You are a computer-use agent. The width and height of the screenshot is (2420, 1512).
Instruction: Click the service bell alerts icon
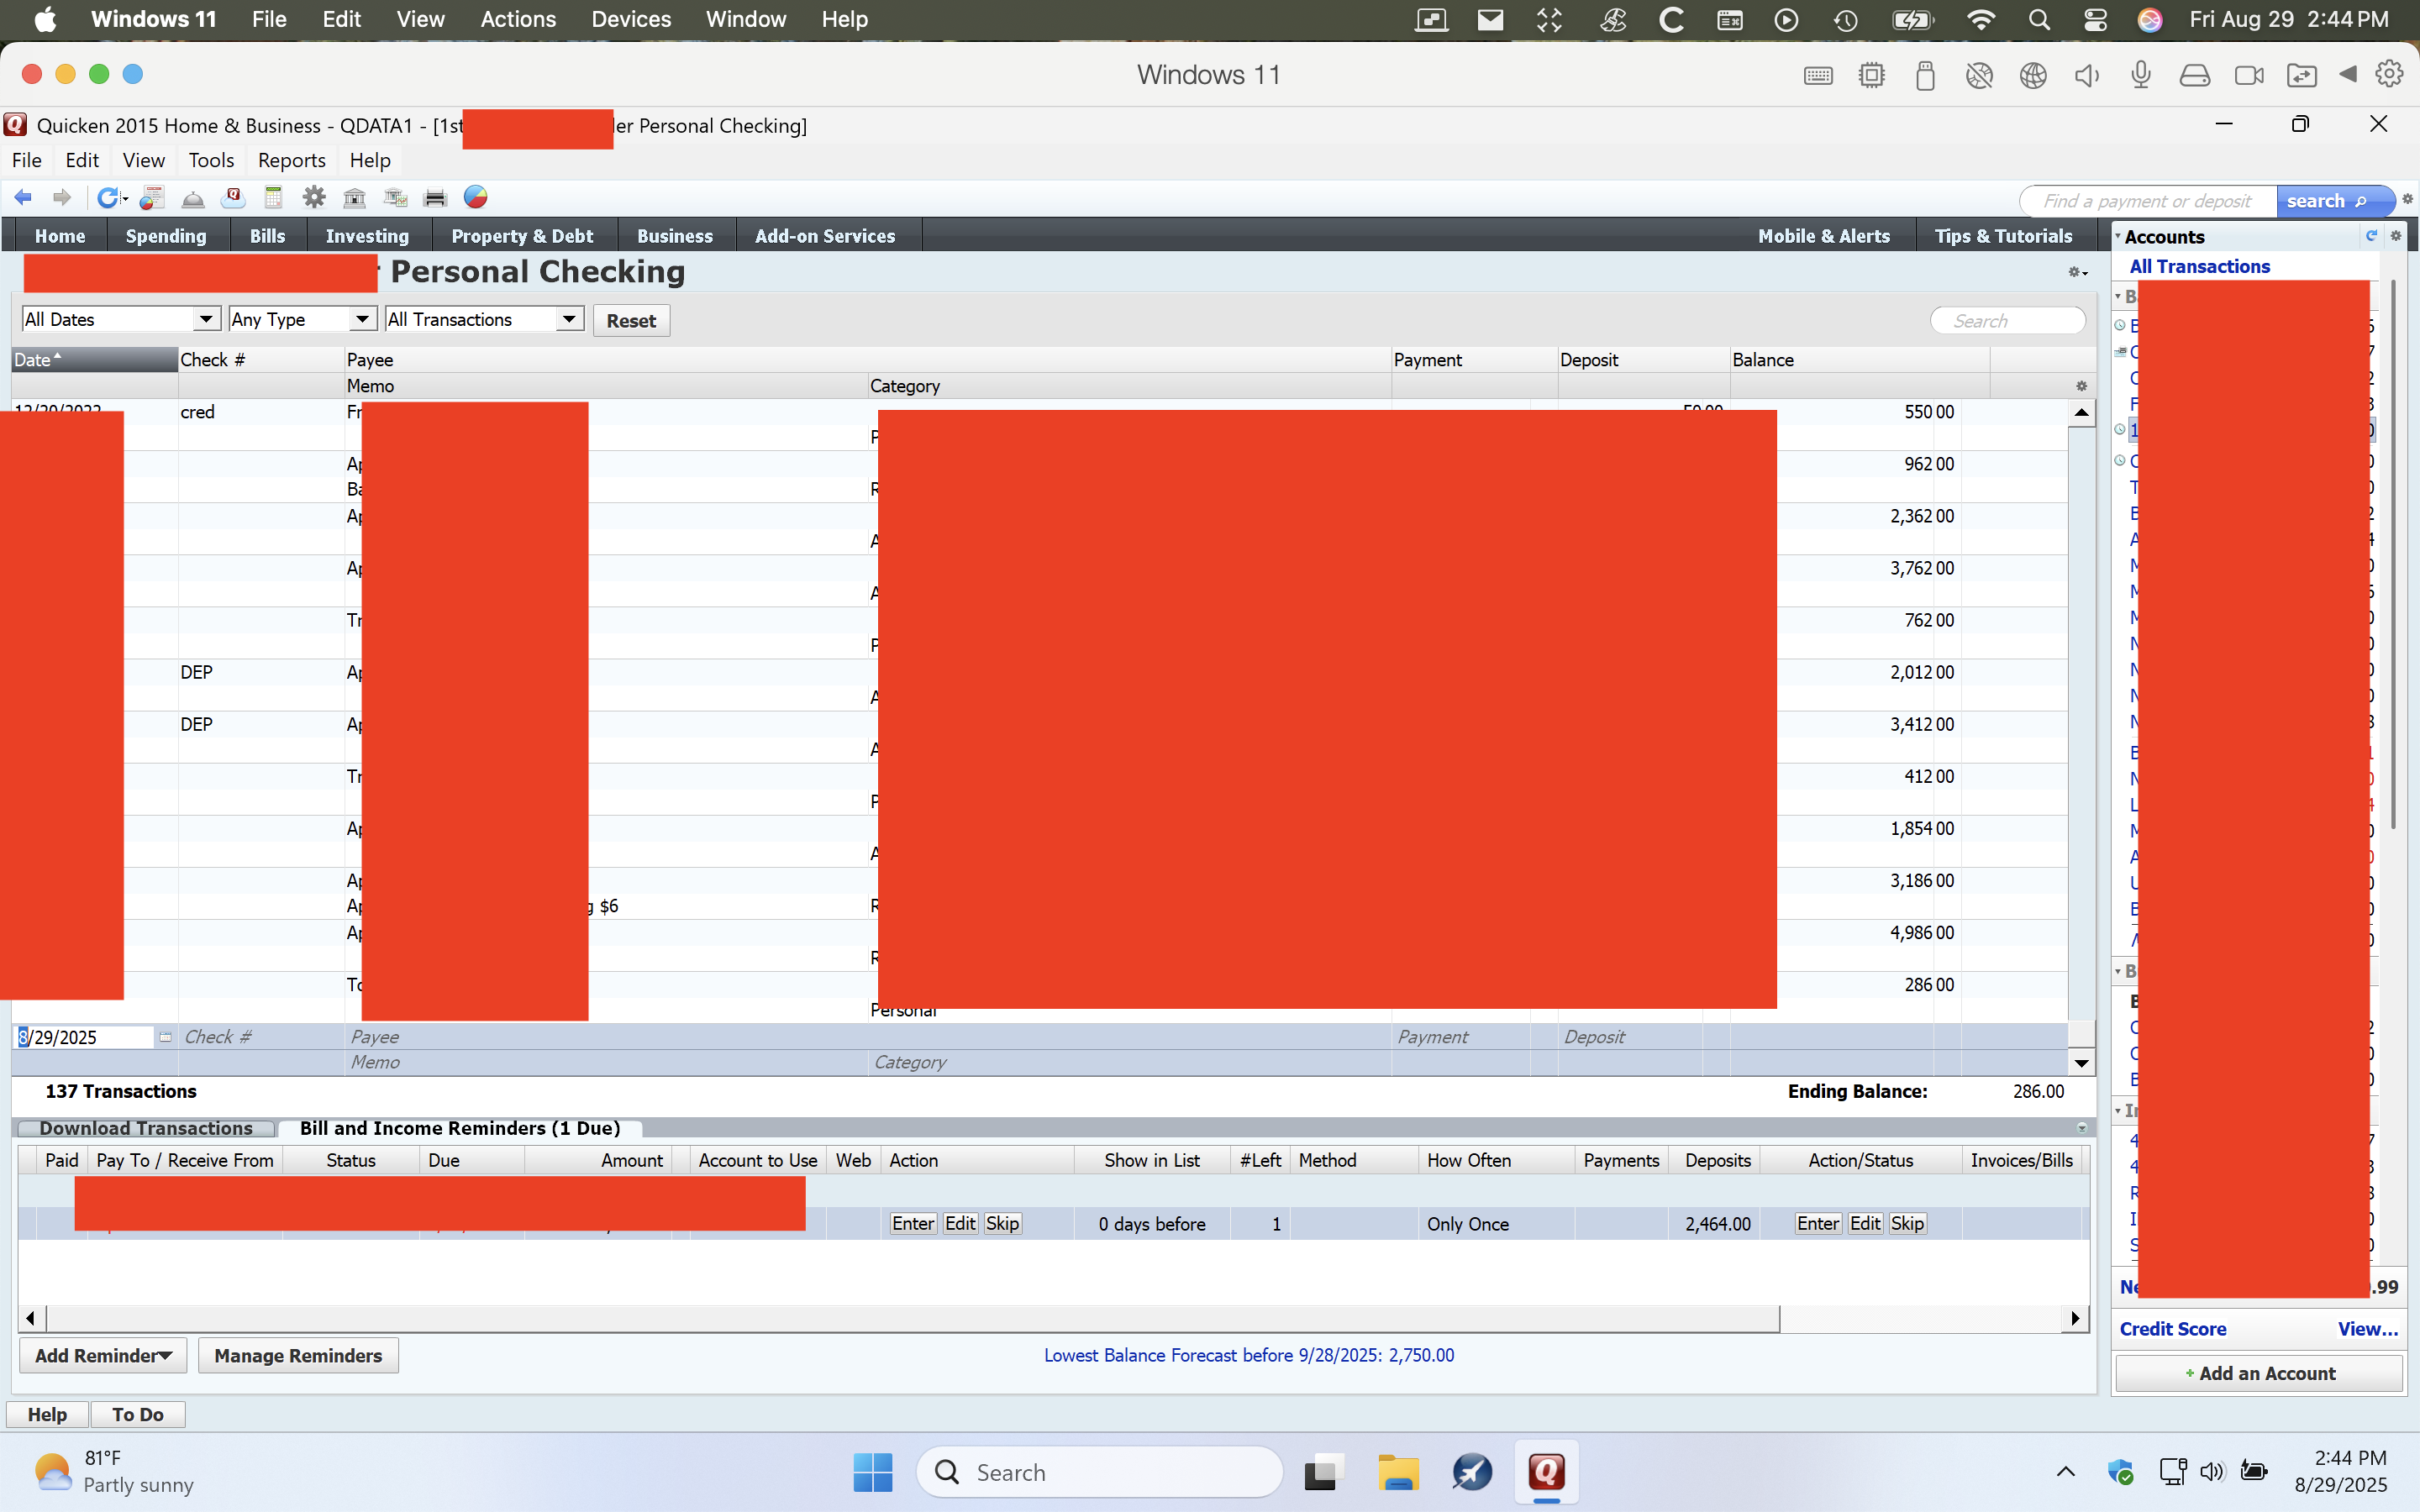[193, 198]
